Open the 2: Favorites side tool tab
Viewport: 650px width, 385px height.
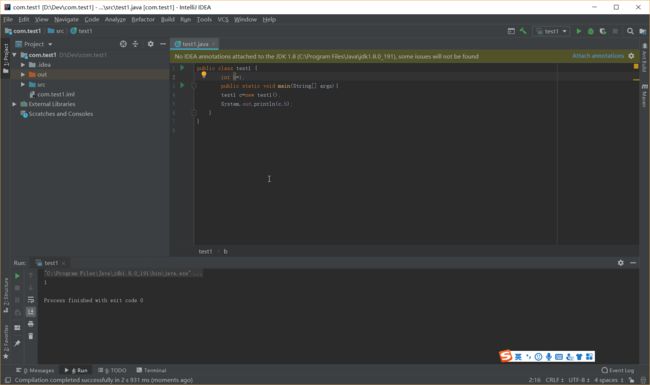6,342
